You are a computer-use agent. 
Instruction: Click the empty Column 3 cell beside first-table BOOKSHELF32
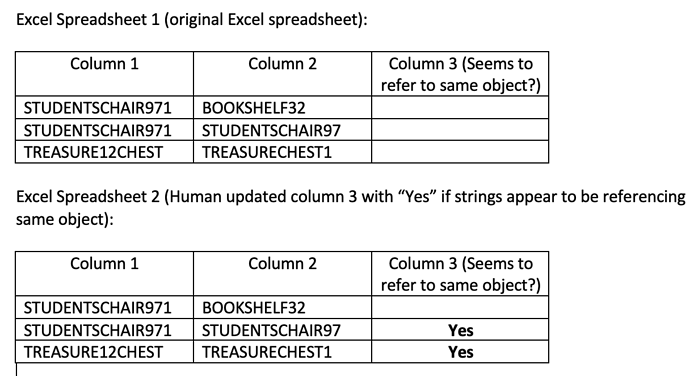[460, 107]
